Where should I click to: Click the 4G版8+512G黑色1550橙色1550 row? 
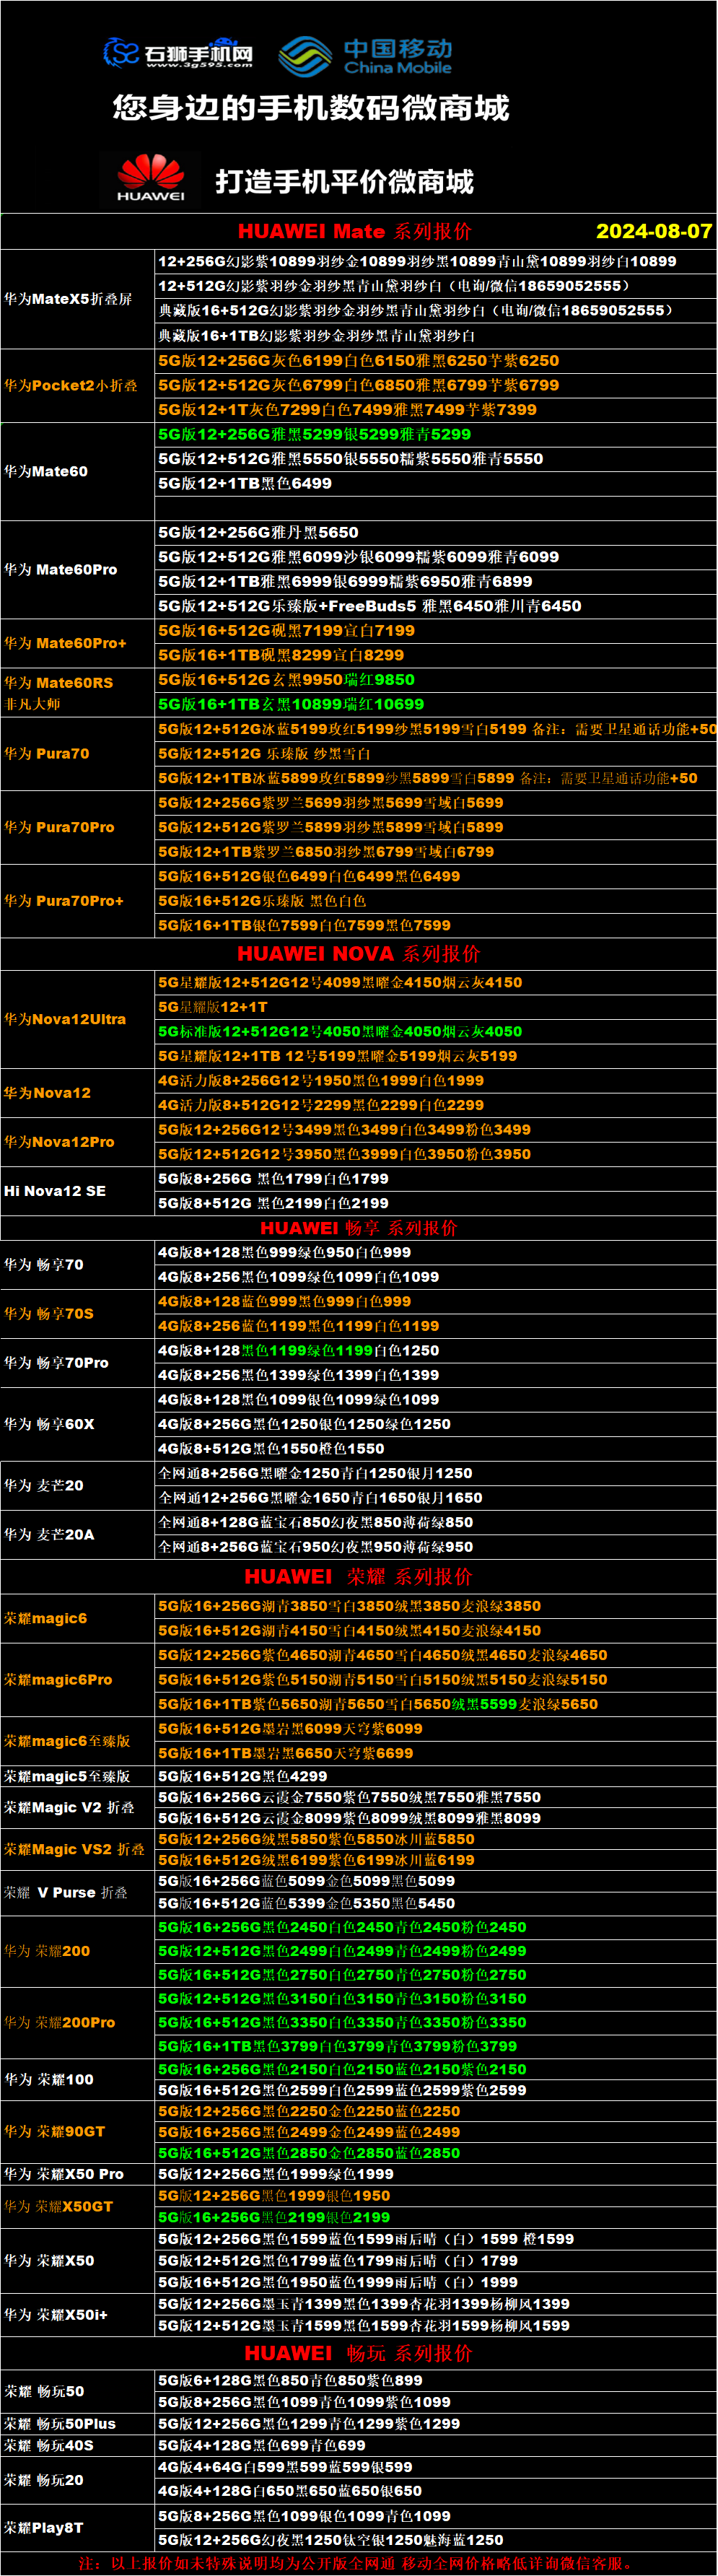[435, 1449]
